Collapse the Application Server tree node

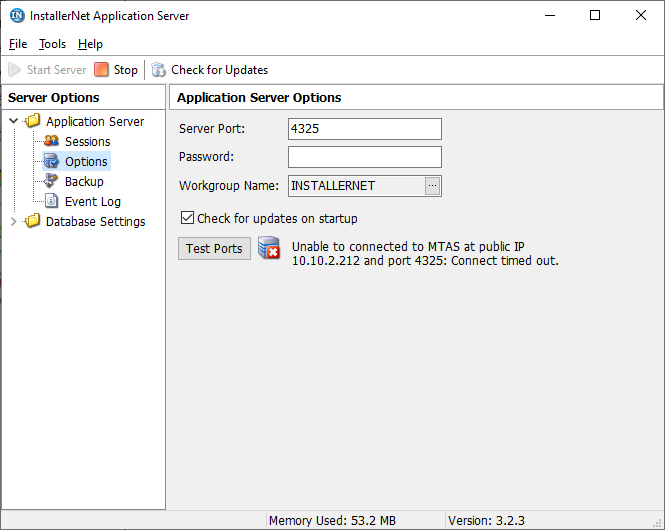[14, 121]
